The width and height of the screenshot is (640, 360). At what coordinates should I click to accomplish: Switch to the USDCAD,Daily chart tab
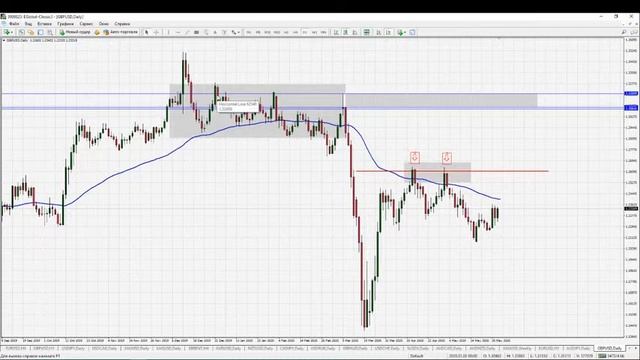tap(104, 349)
